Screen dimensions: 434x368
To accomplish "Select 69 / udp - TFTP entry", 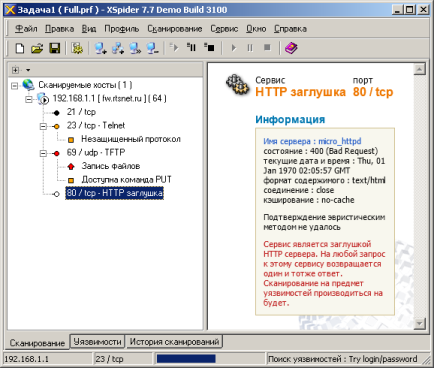I will [x=96, y=153].
